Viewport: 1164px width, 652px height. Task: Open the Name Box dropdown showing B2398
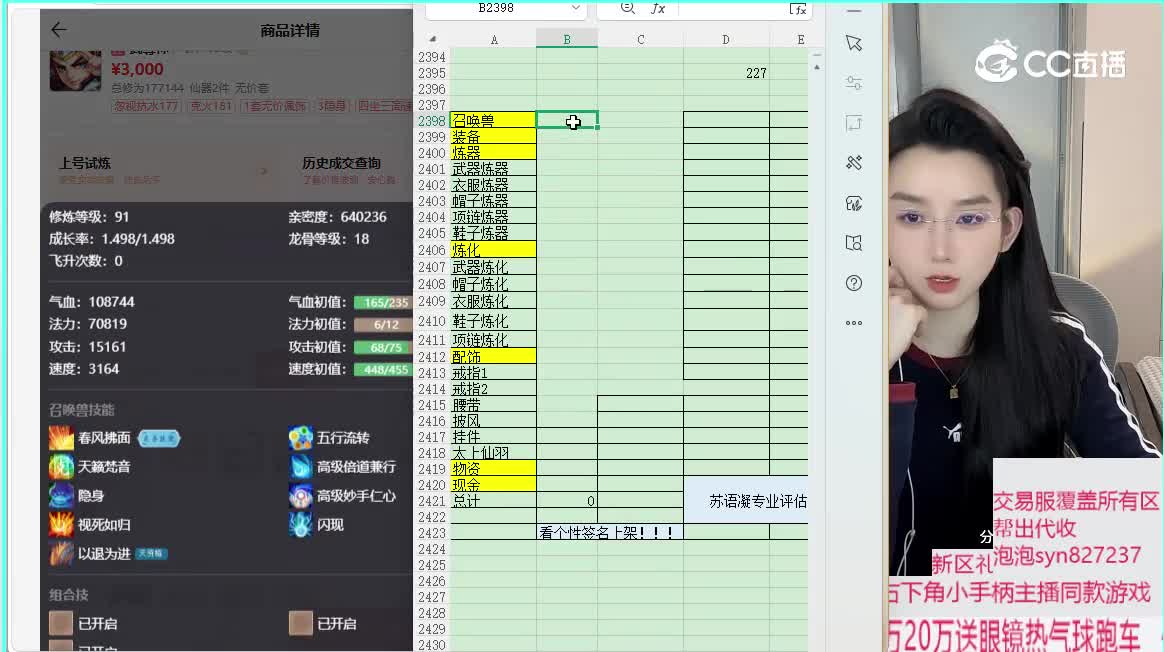click(576, 8)
